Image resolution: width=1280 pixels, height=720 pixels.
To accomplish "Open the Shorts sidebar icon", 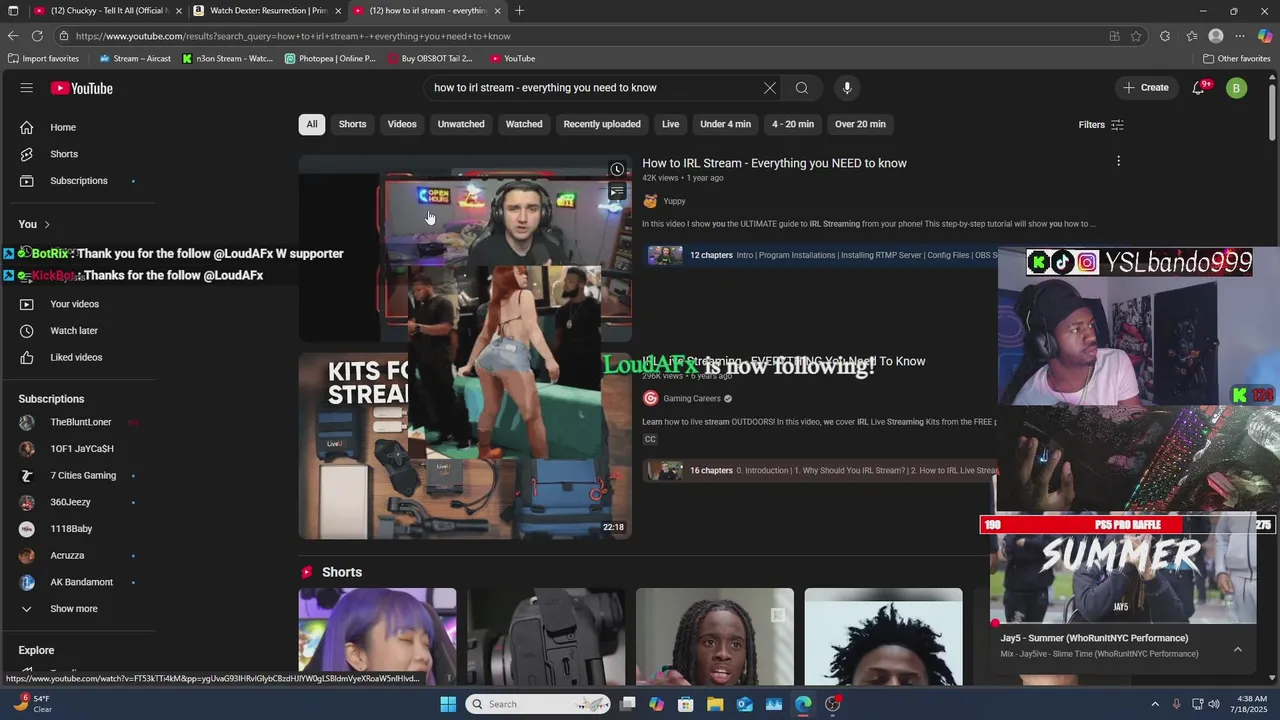I will point(27,154).
